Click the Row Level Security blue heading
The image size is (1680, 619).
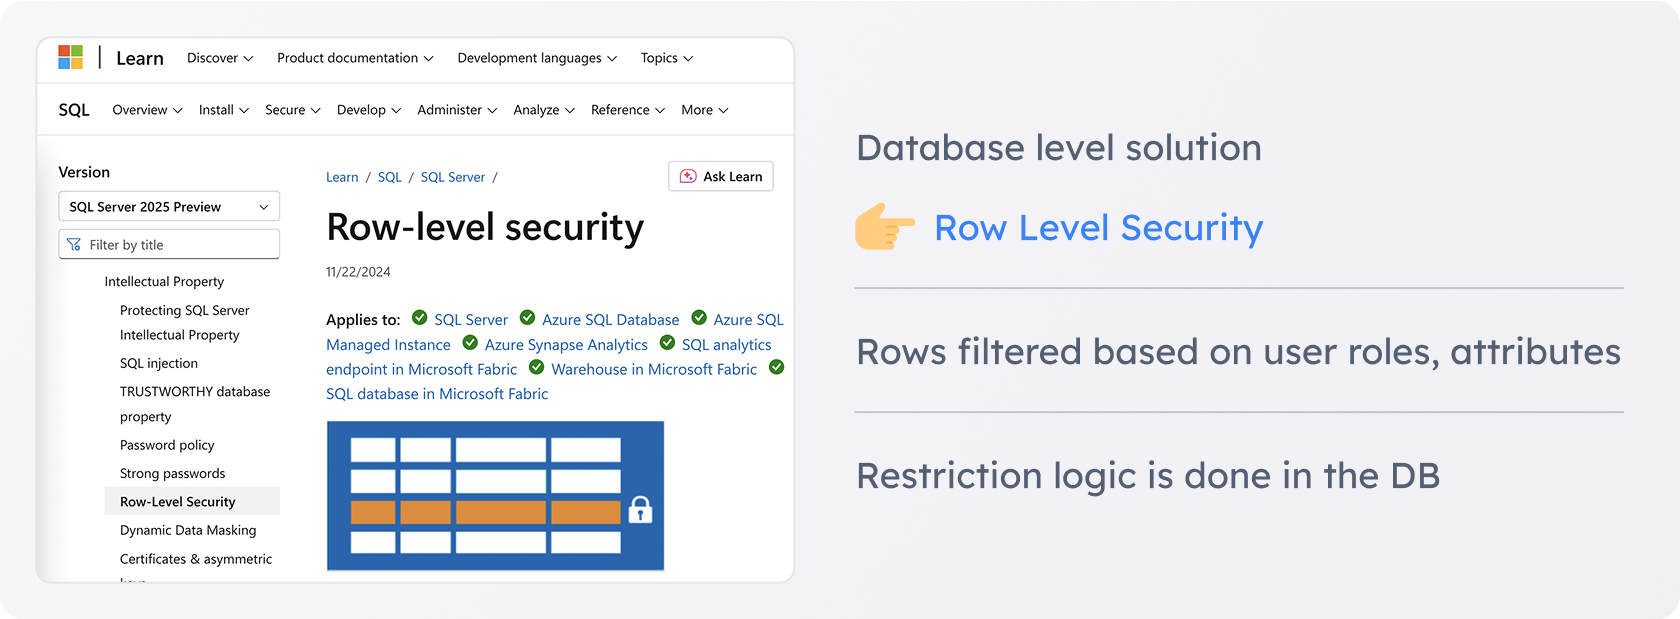point(1098,228)
